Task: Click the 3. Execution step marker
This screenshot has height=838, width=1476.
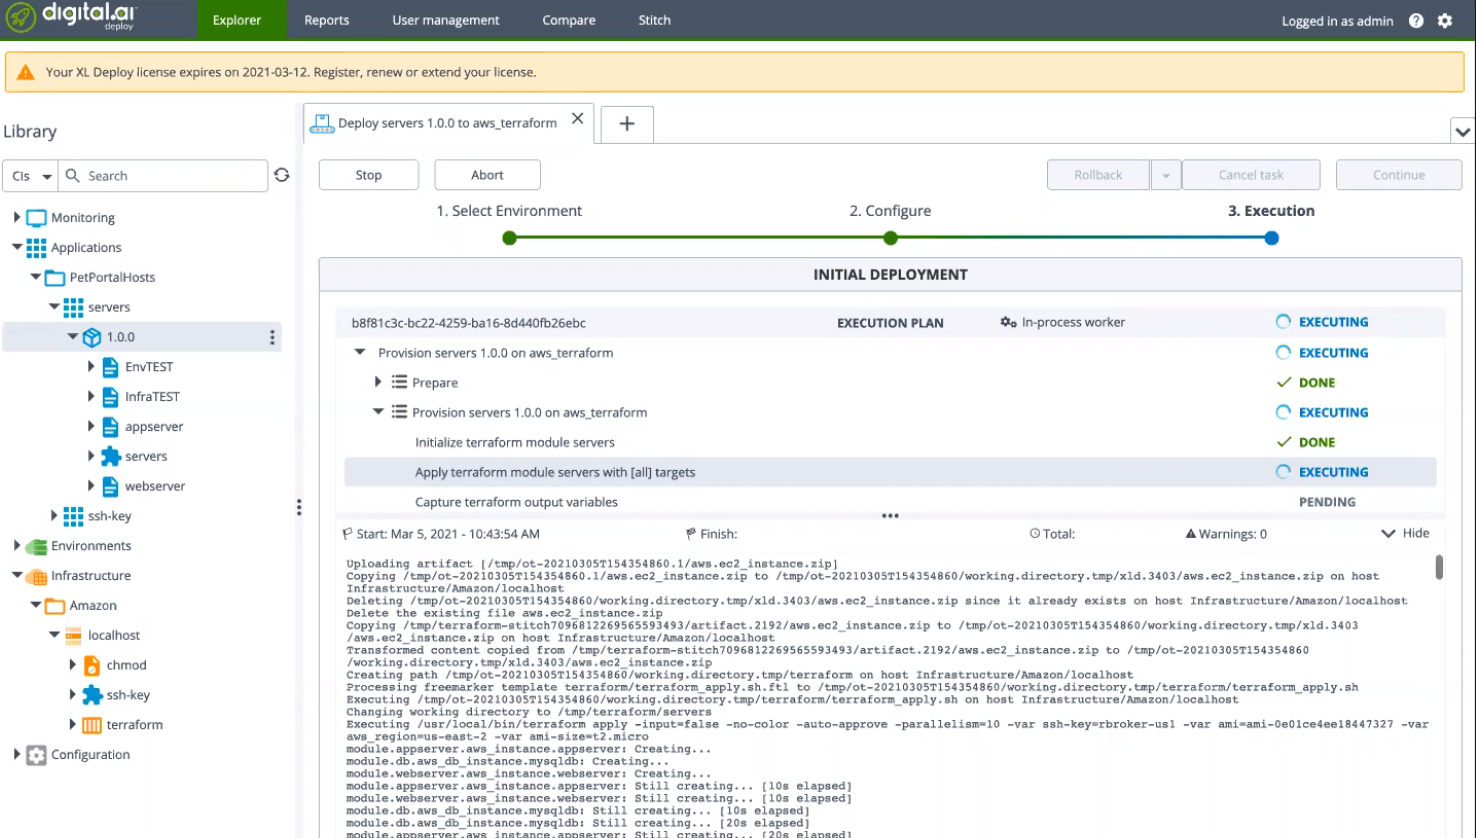Action: point(1271,238)
